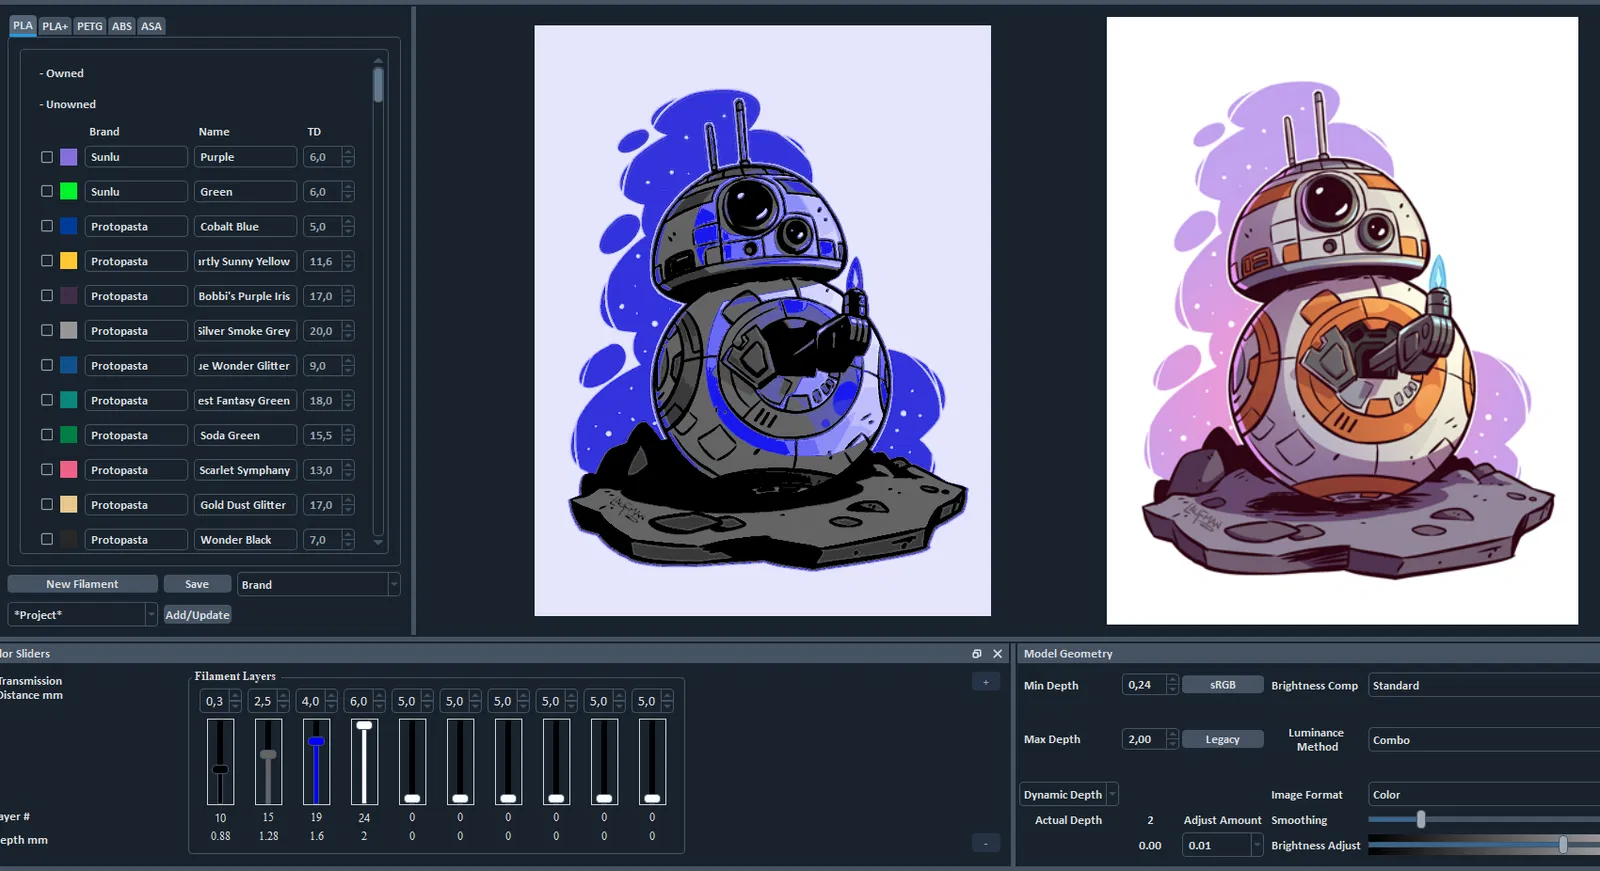
Task: Click the Add/Update button
Action: (x=197, y=615)
